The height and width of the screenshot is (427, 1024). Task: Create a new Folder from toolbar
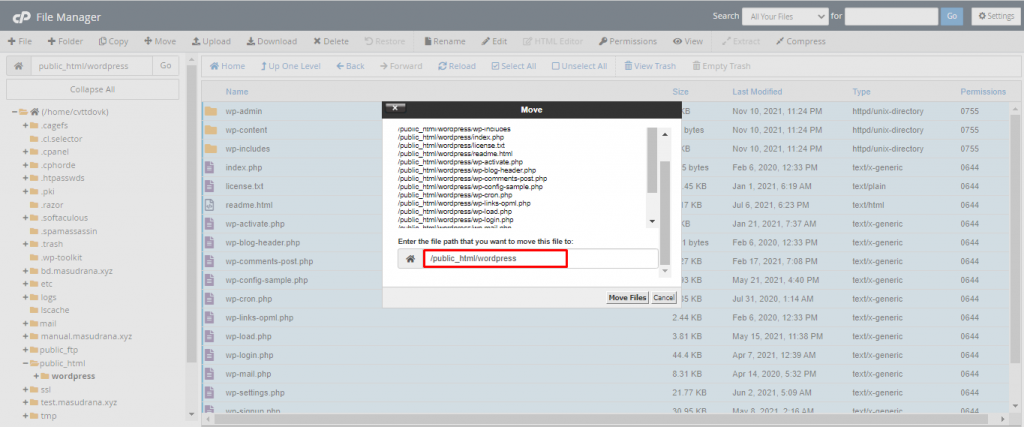pos(65,41)
